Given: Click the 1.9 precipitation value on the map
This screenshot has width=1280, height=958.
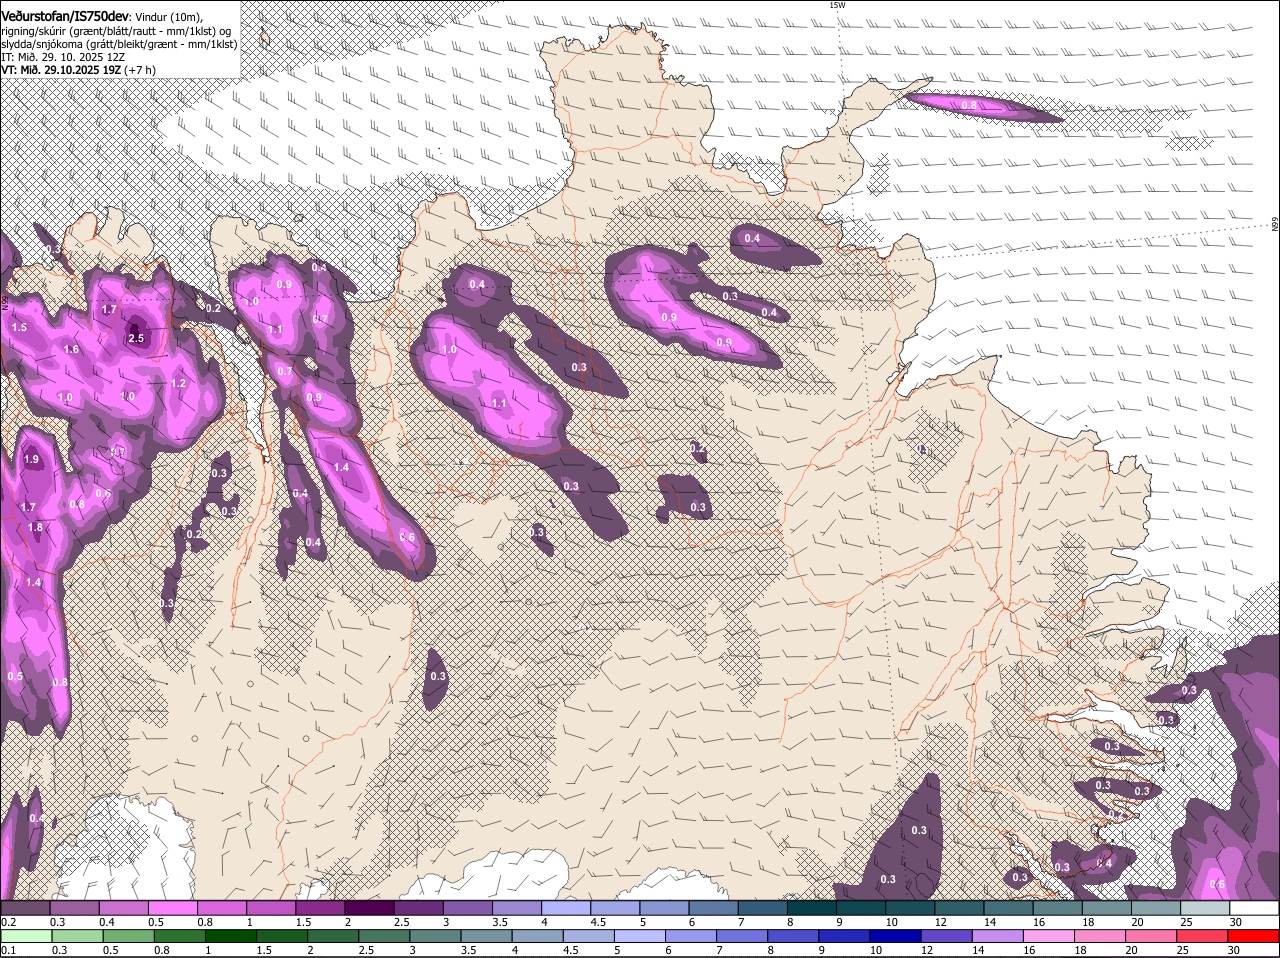Looking at the screenshot, I should 31,459.
